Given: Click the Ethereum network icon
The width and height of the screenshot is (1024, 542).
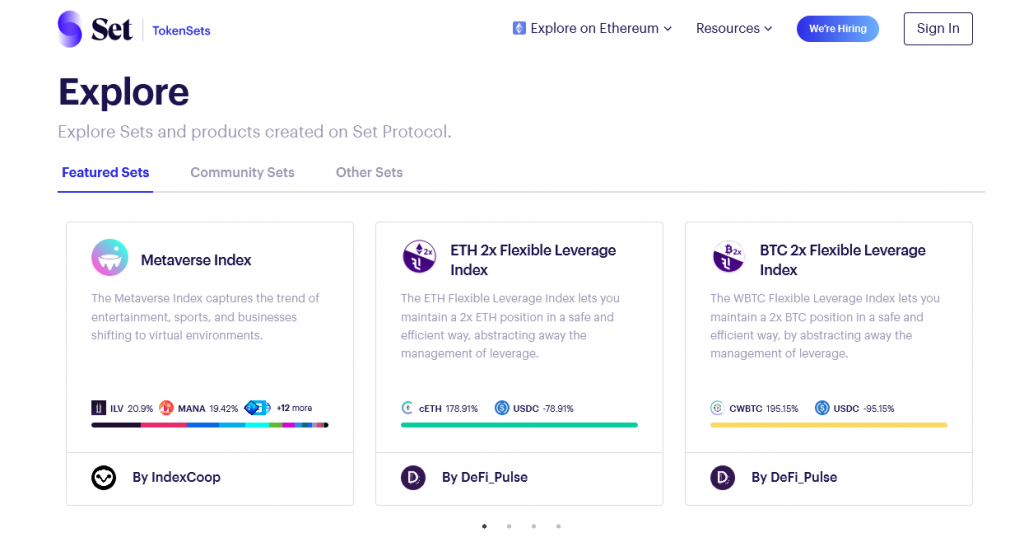Looking at the screenshot, I should coord(519,28).
